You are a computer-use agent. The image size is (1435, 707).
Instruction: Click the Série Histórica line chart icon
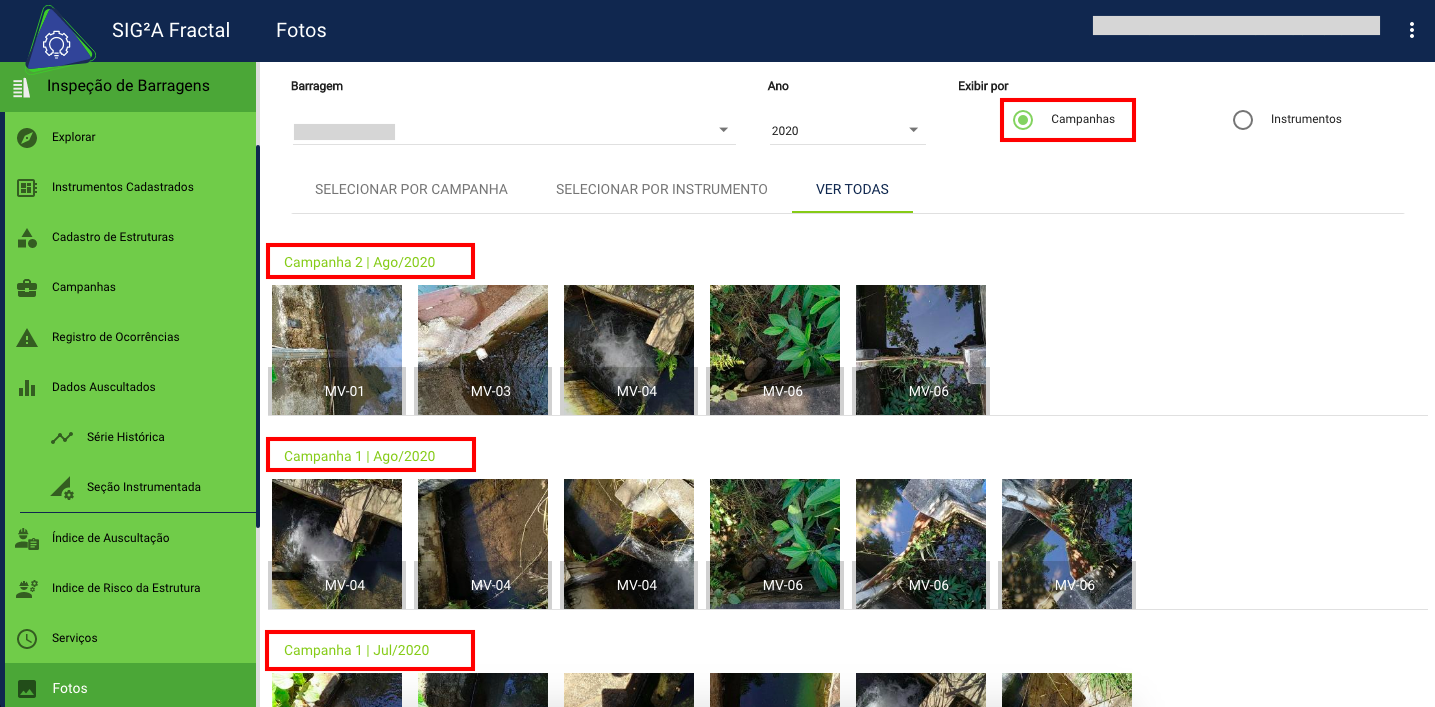point(62,437)
